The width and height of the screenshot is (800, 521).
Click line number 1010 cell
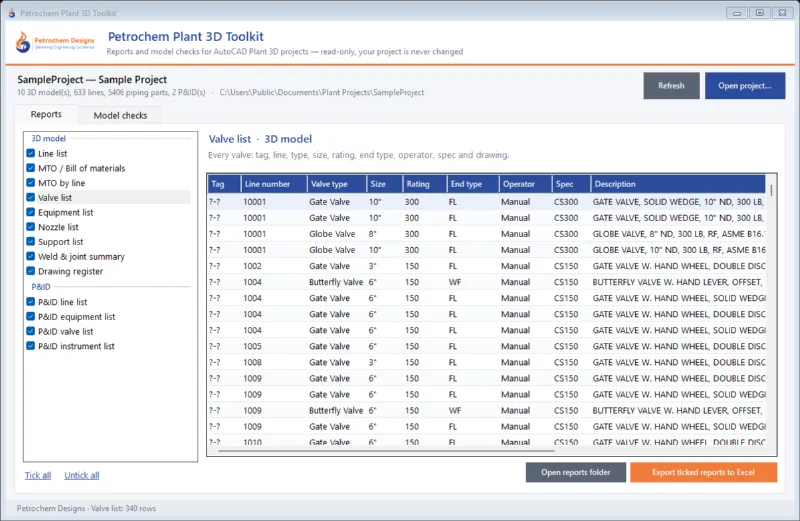(x=253, y=442)
